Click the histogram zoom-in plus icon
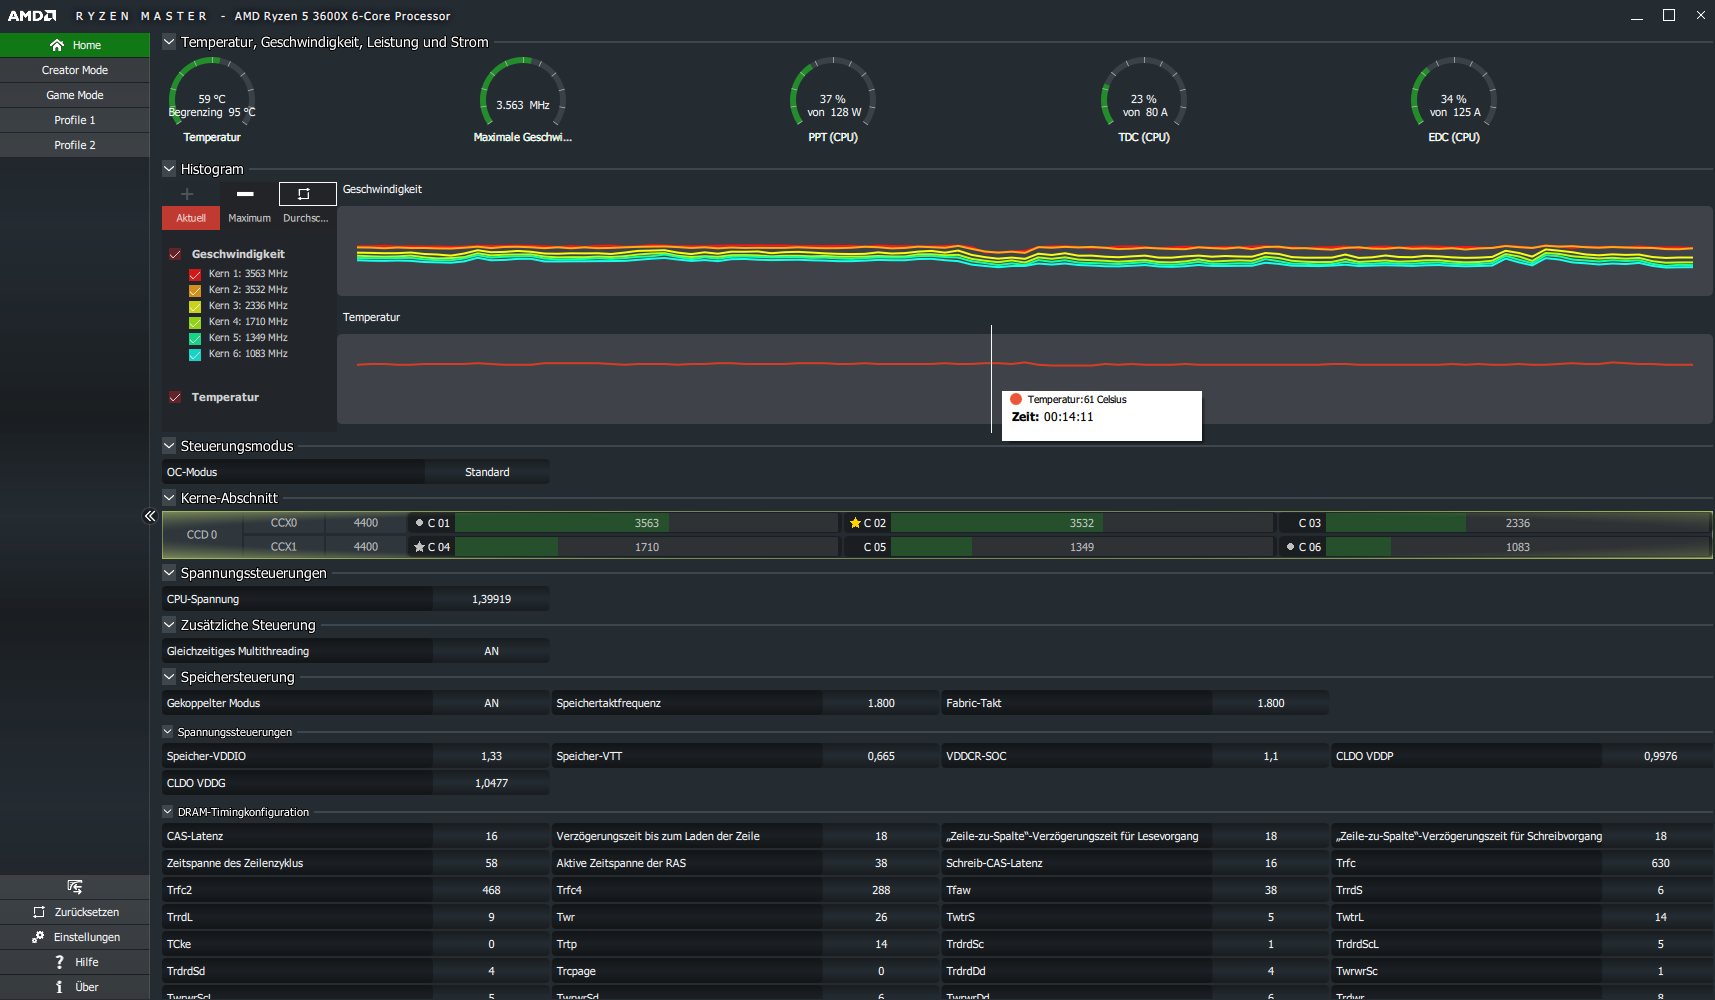This screenshot has width=1715, height=1000. coord(187,194)
